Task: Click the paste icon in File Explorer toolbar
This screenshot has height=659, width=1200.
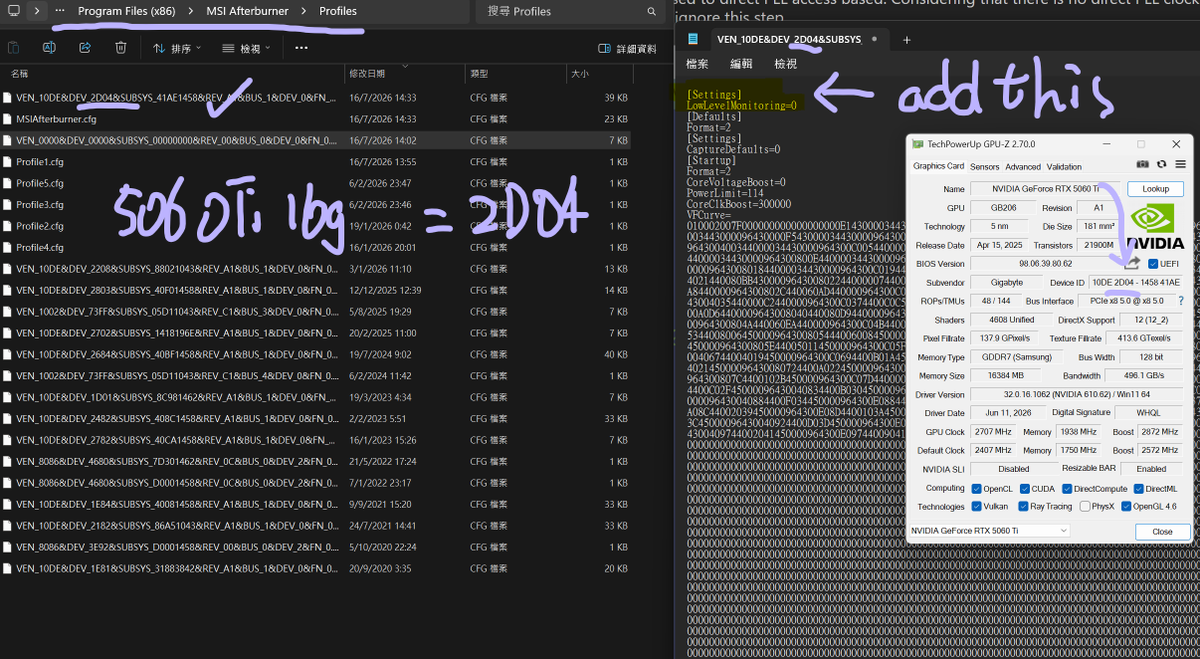Action: [14, 48]
